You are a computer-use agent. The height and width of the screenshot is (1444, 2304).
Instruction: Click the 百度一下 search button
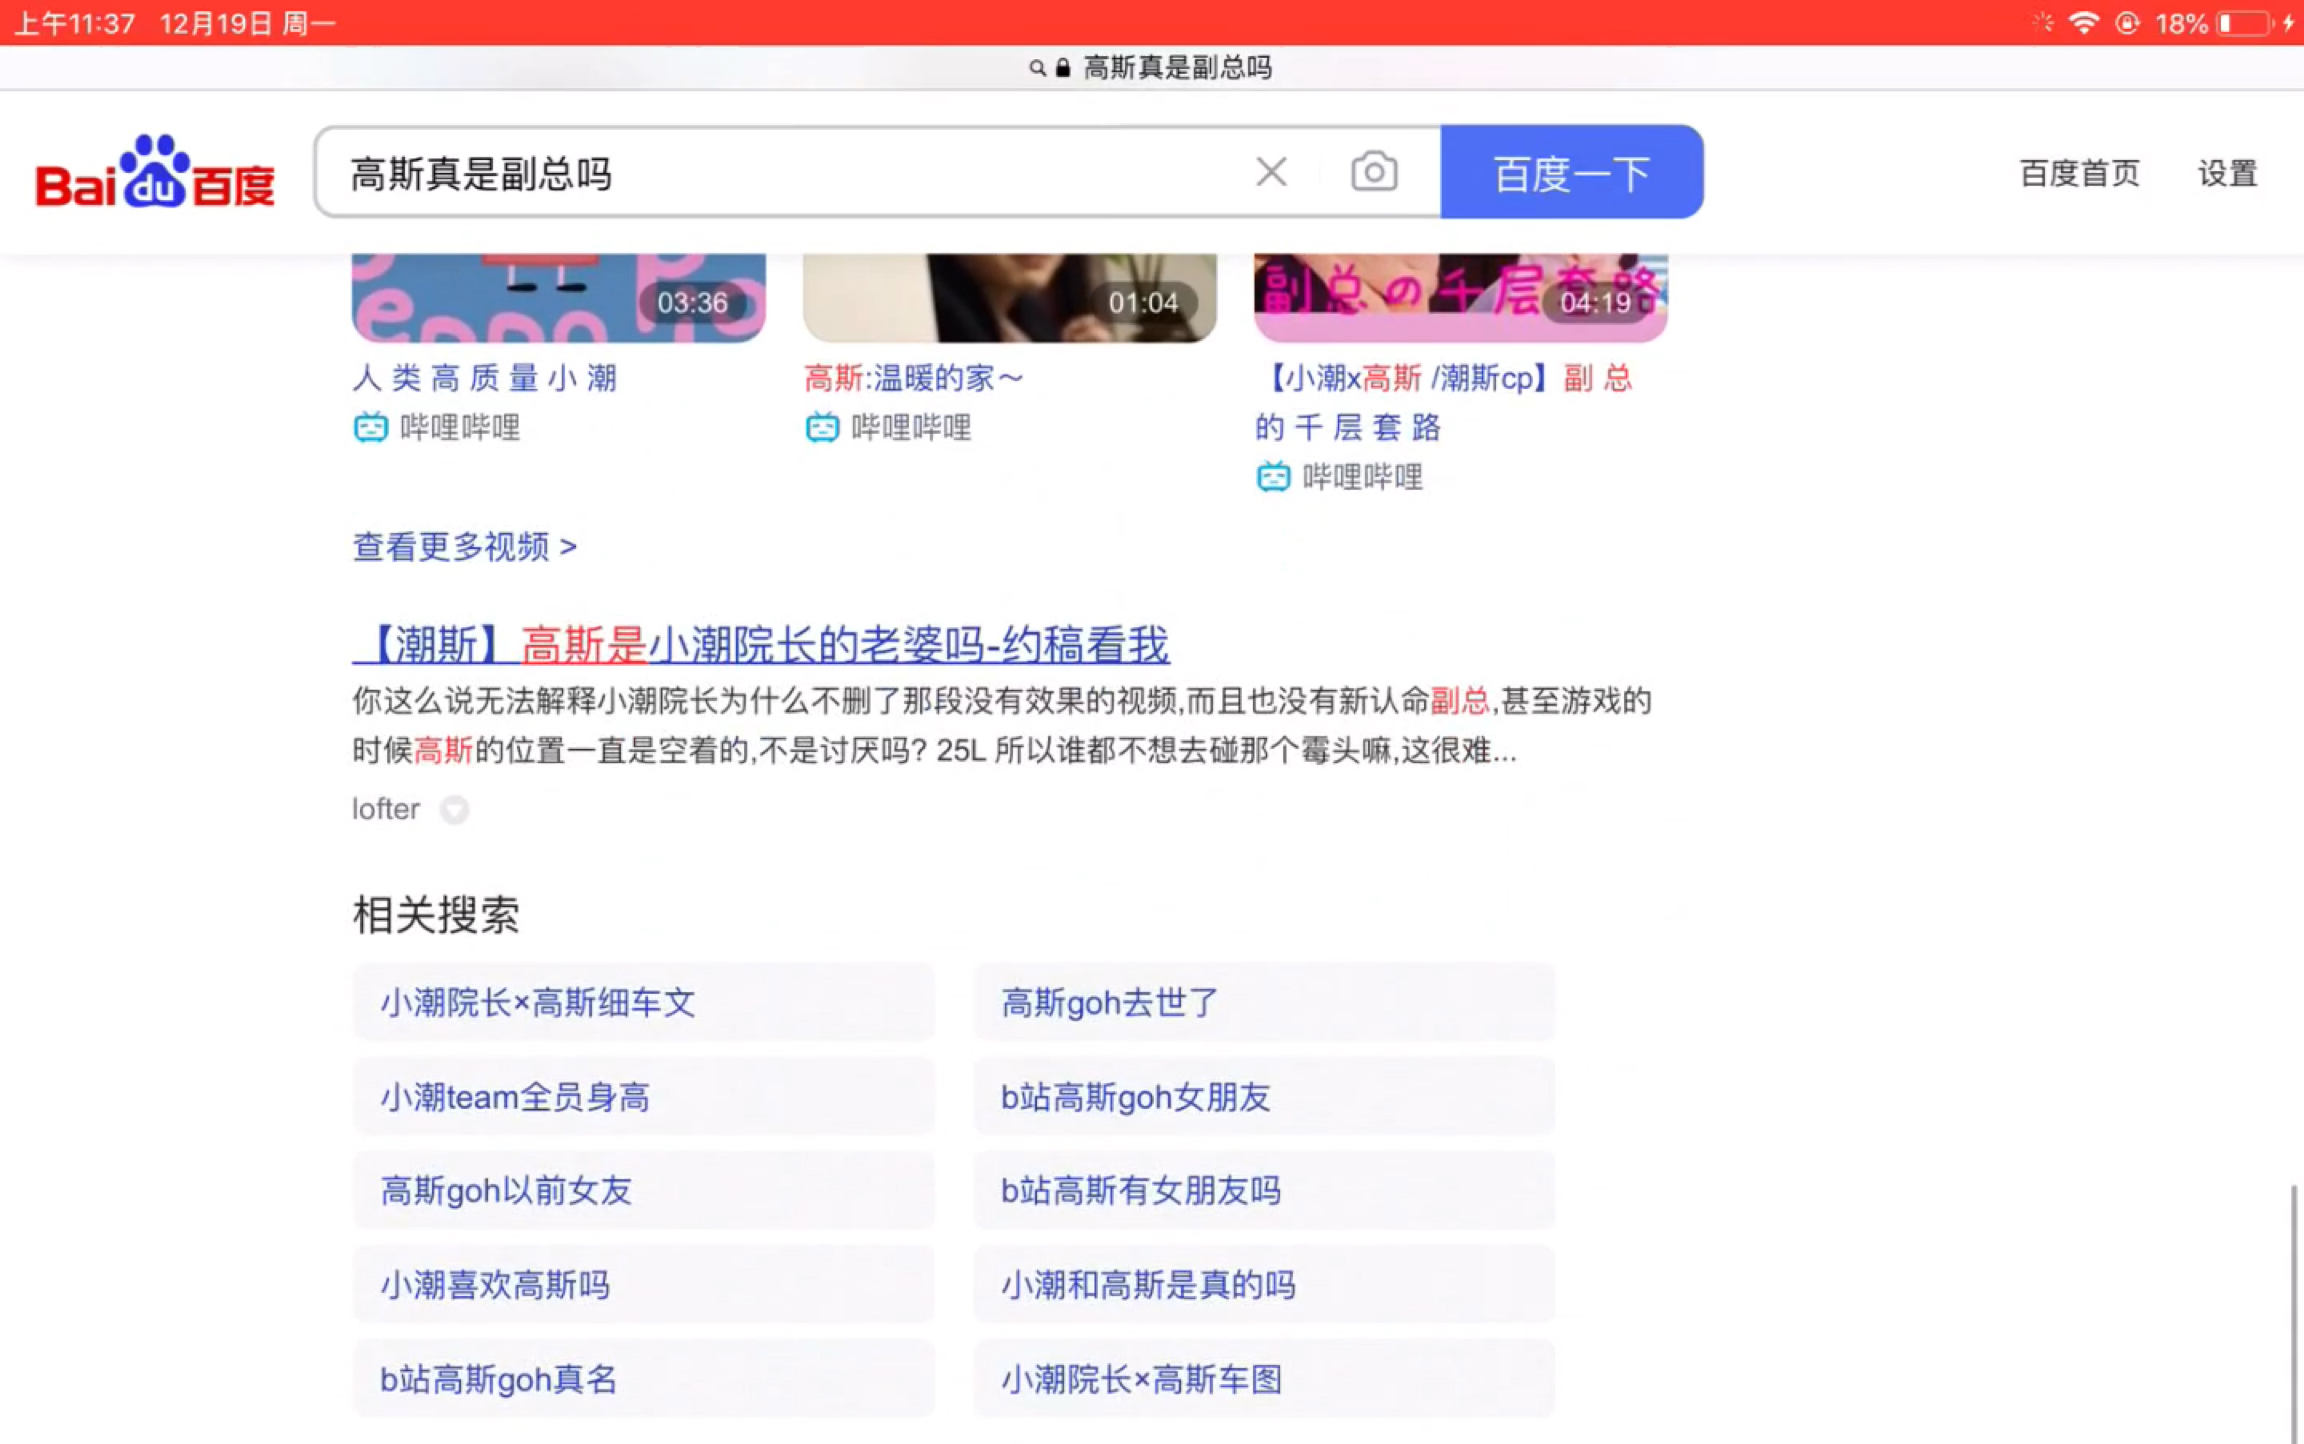pos(1571,172)
